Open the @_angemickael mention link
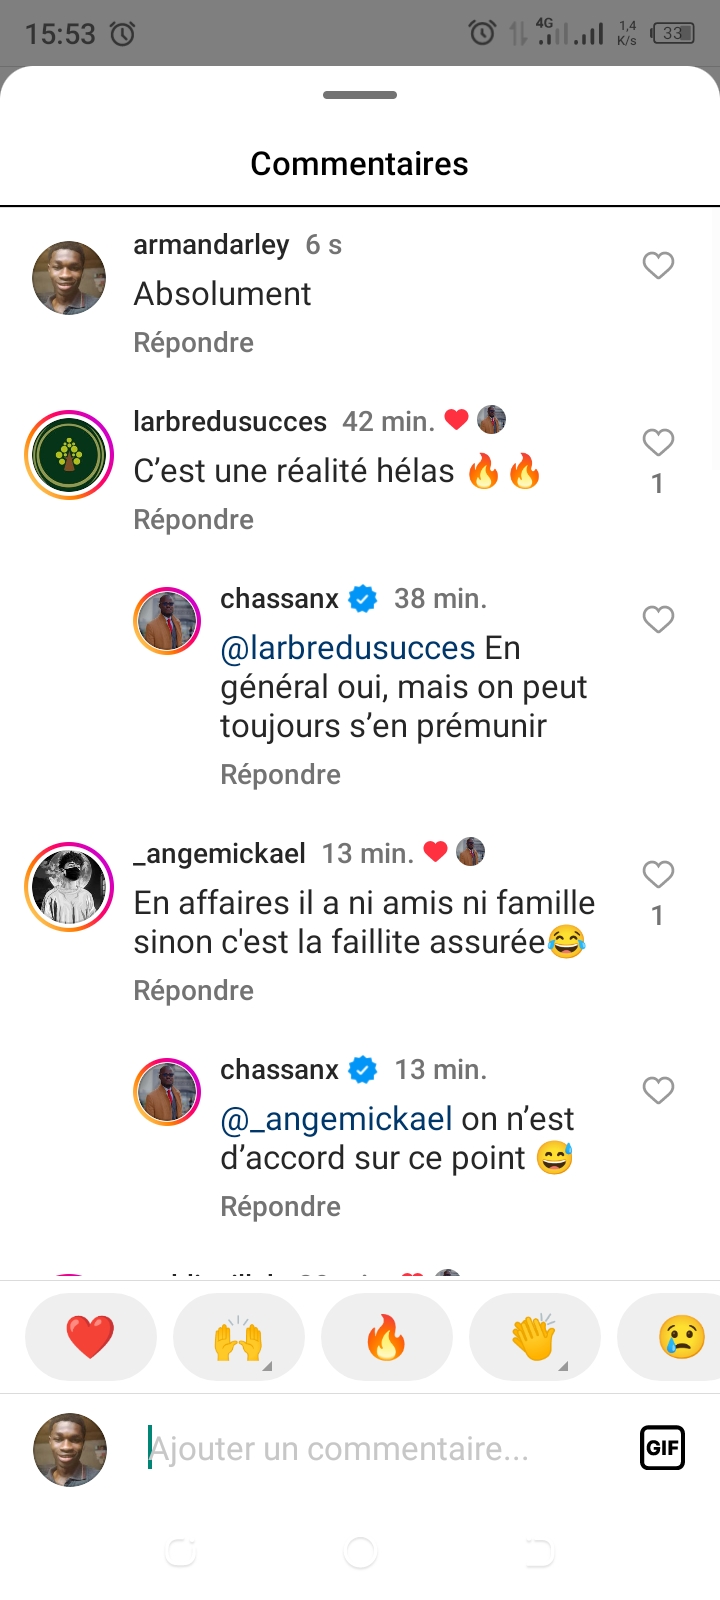 pos(336,1119)
